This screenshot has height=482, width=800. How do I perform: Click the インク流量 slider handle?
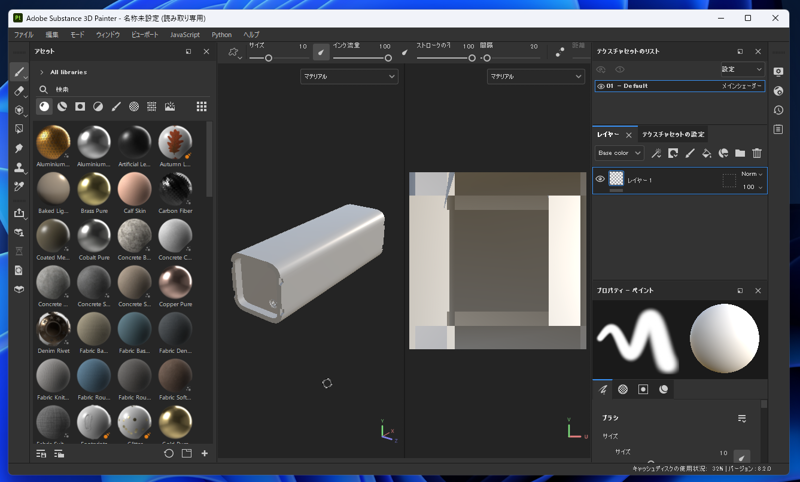click(388, 58)
